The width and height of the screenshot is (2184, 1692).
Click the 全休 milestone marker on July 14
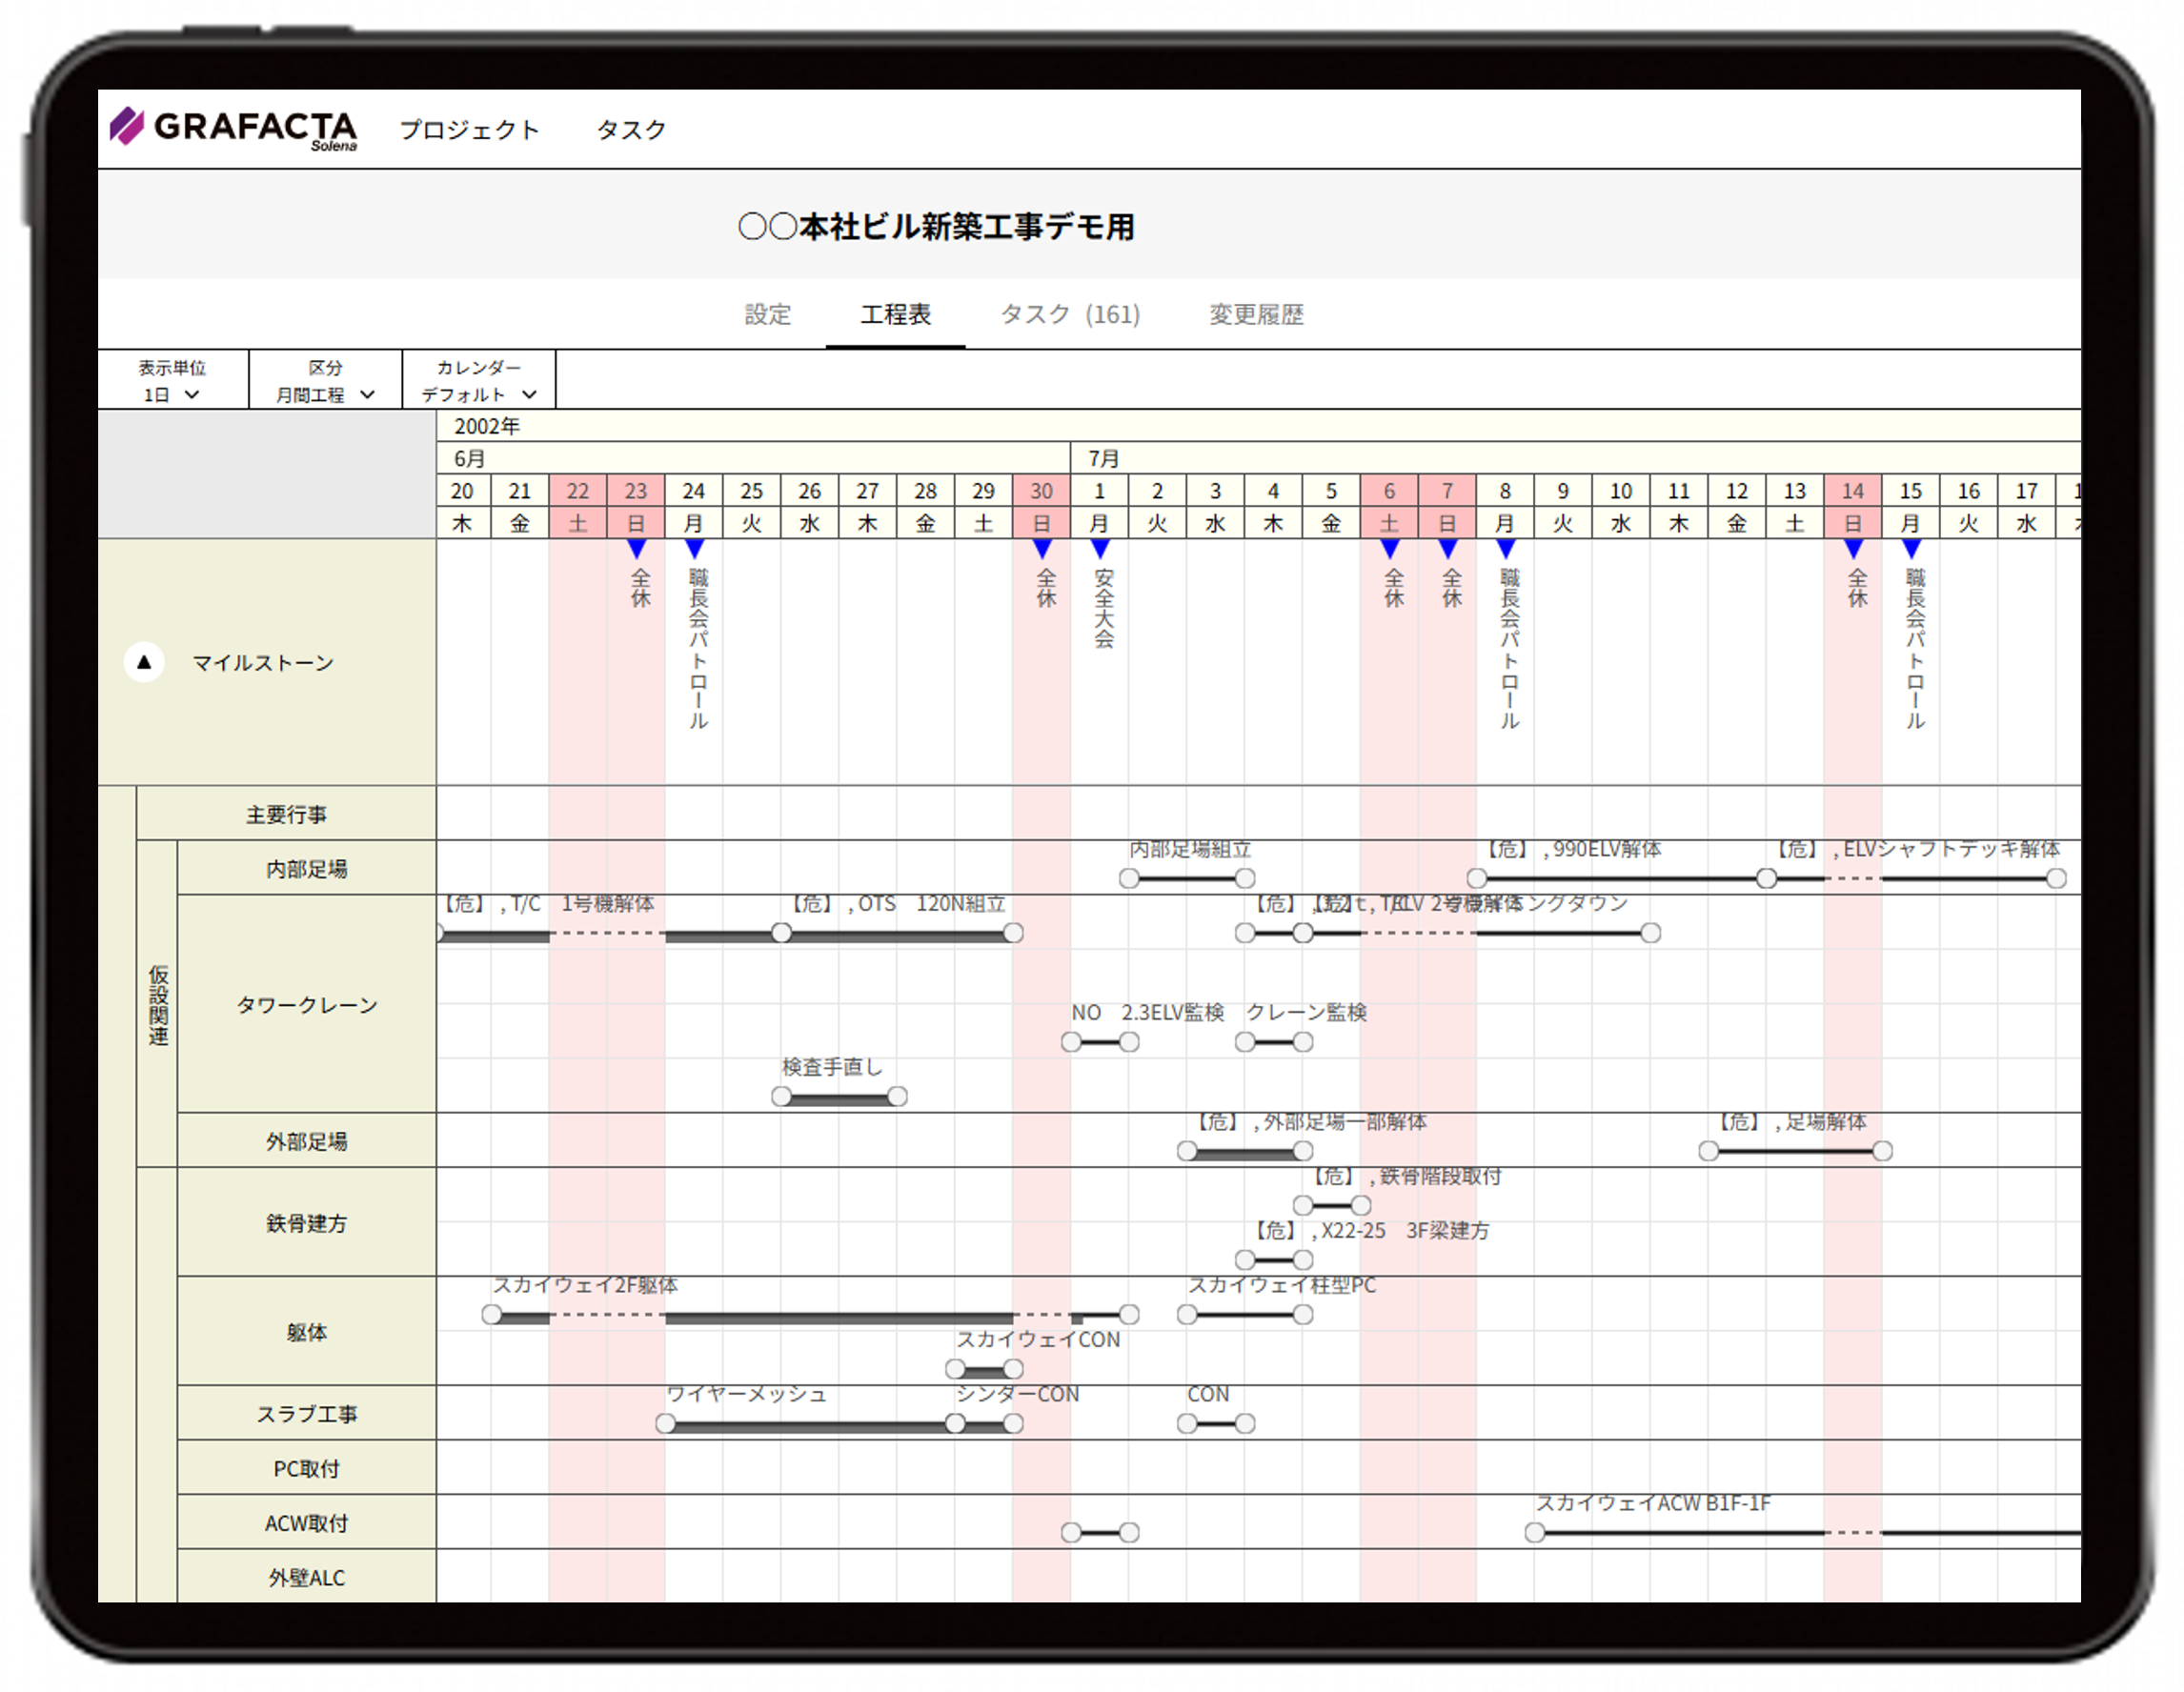[1853, 549]
